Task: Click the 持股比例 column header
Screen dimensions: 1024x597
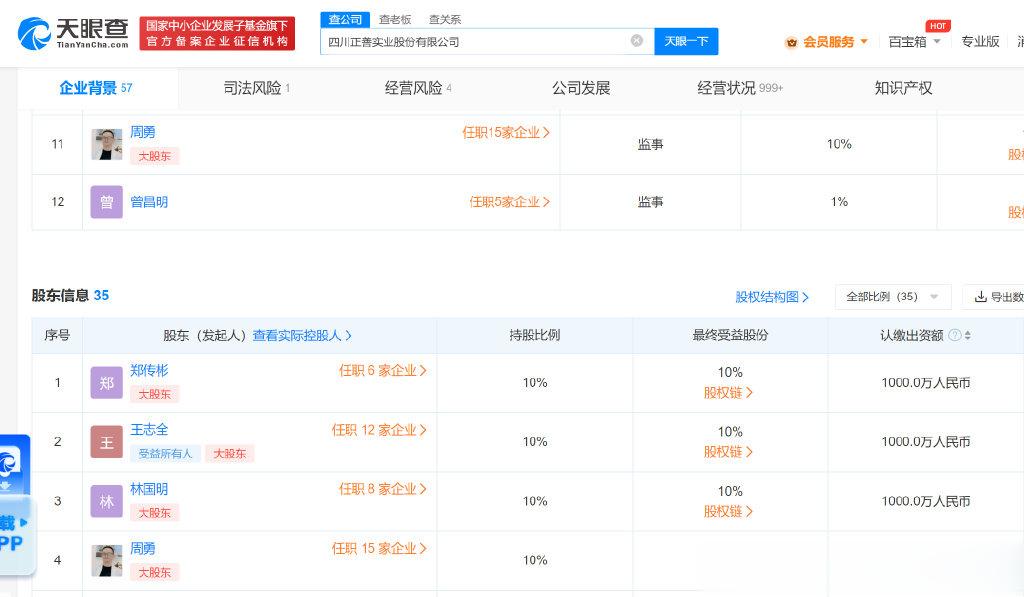Action: click(534, 335)
